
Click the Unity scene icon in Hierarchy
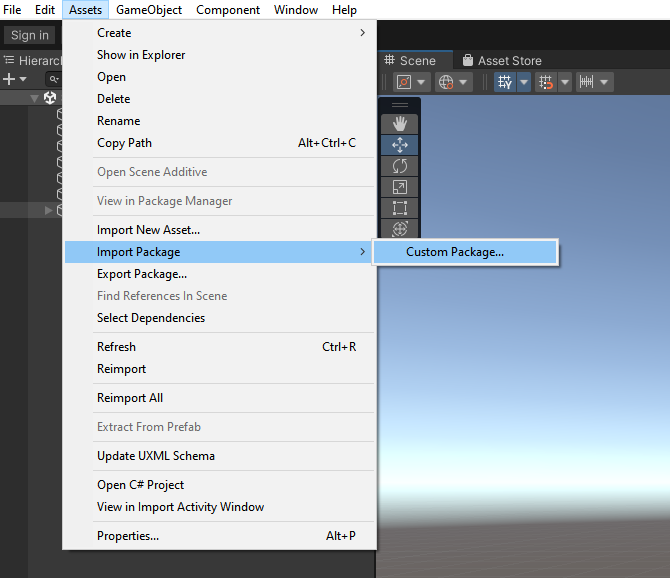coord(50,98)
